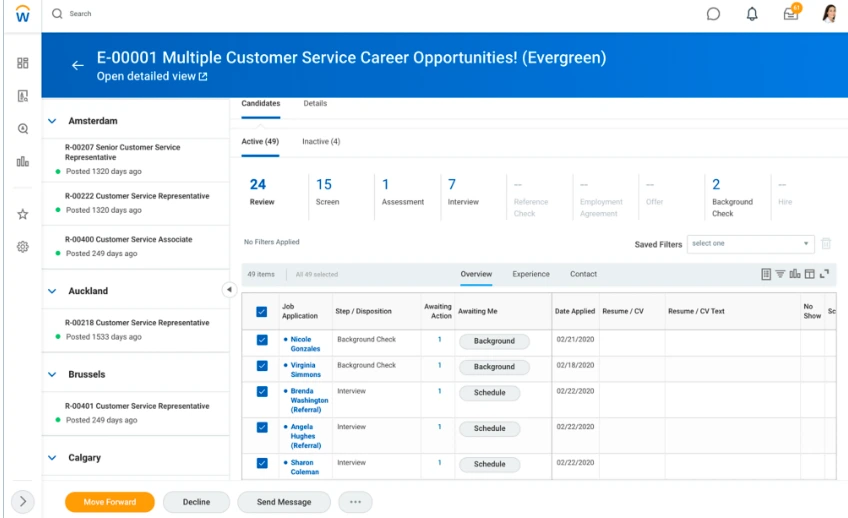Switch to Overview table tab
The image size is (848, 518).
(476, 274)
